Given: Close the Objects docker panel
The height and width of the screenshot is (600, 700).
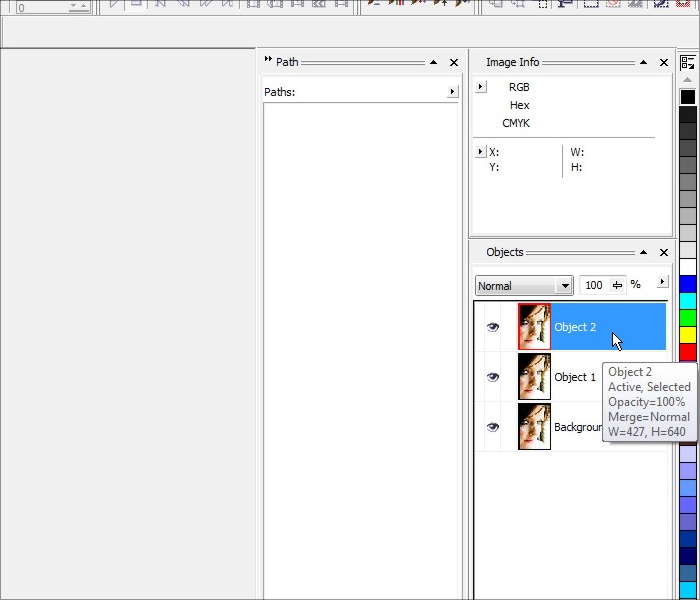Looking at the screenshot, I should tap(663, 252).
